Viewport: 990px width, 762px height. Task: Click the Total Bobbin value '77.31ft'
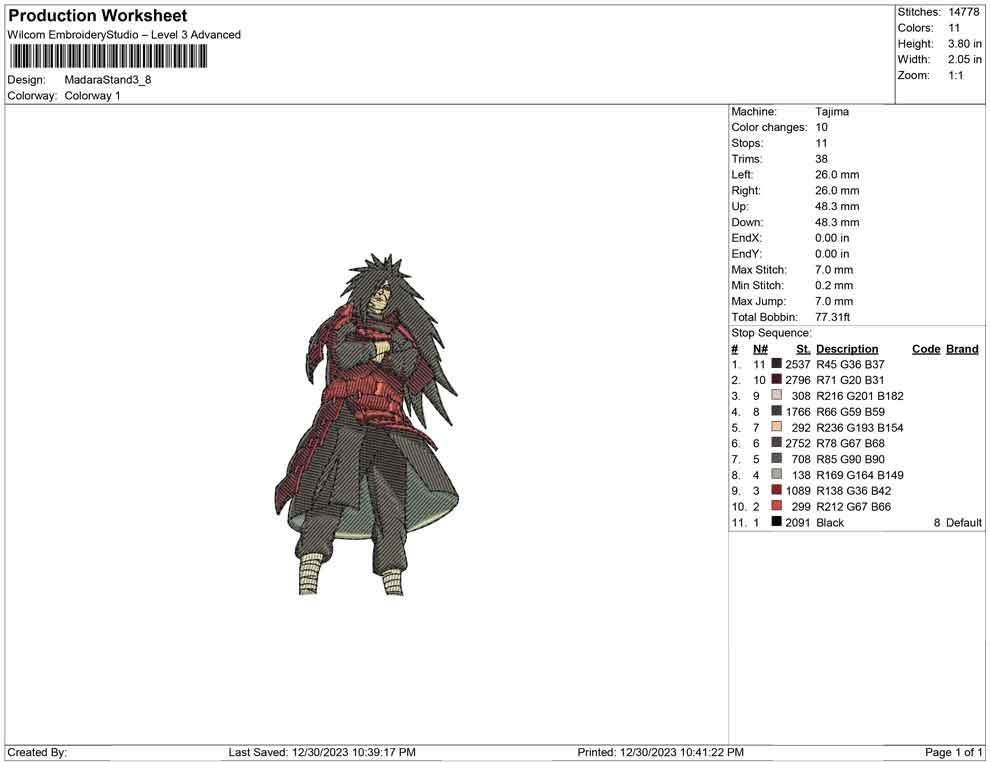[x=833, y=317]
